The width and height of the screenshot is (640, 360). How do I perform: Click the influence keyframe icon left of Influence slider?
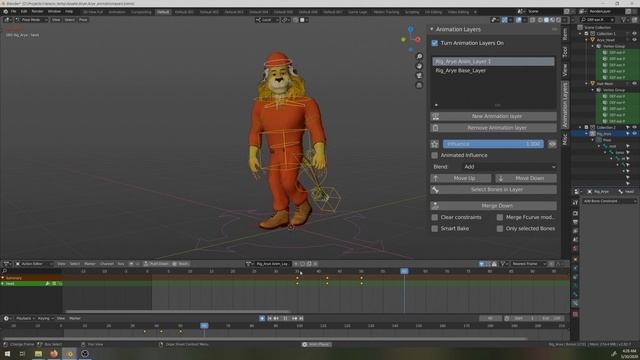pyautogui.click(x=435, y=144)
